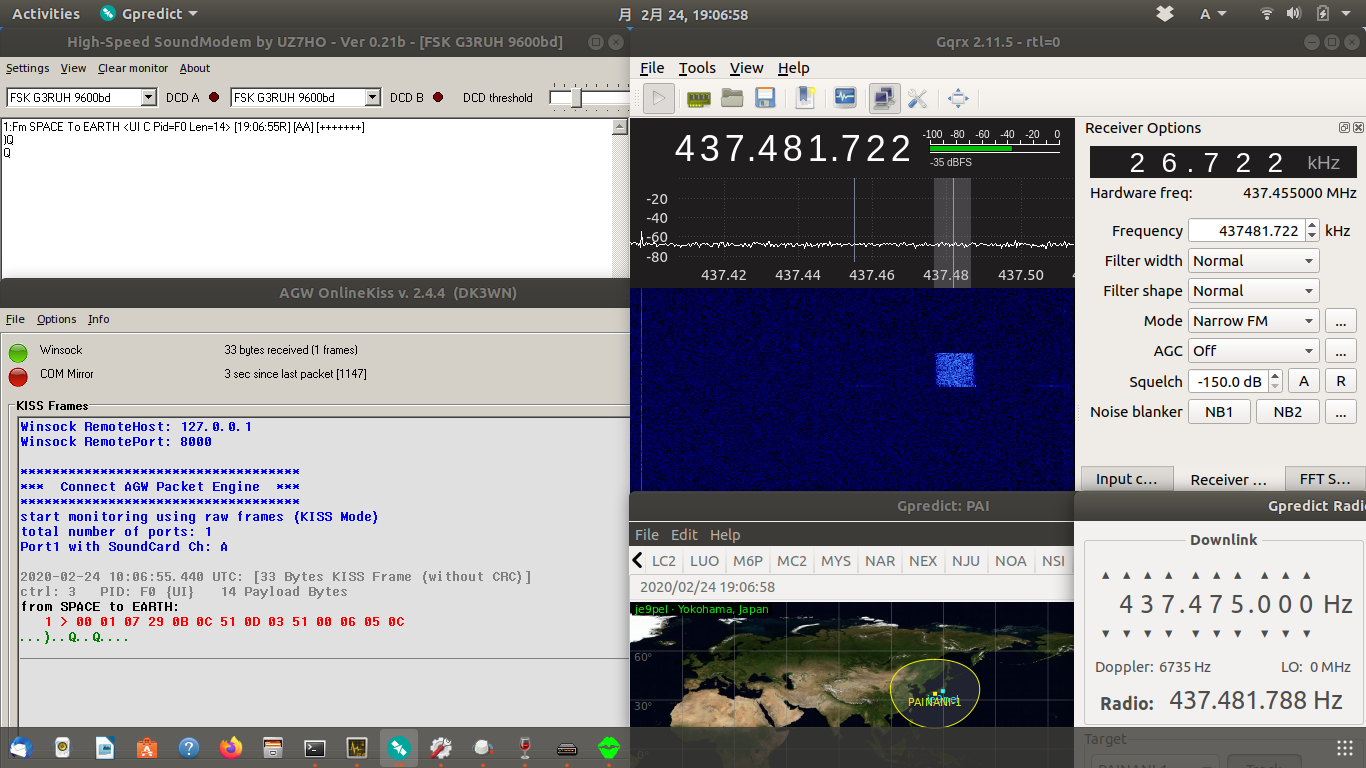Click squelch auto 'A' button
The height and width of the screenshot is (768, 1366).
[x=1303, y=381]
